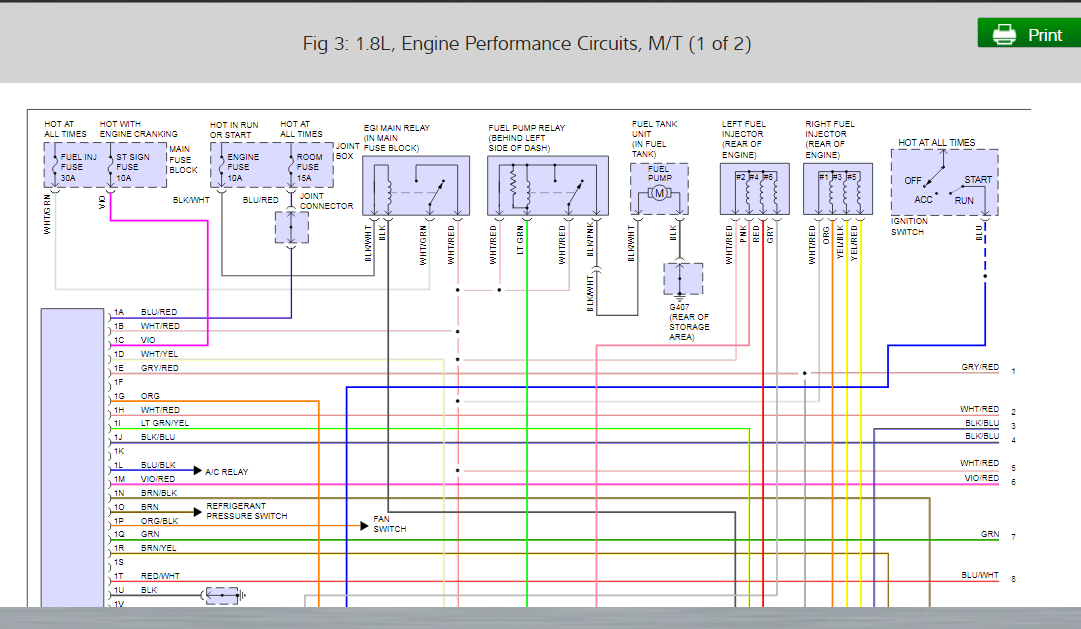Click the Left Fuel Injector block
Image resolution: width=1081 pixels, height=629 pixels.
(x=754, y=188)
